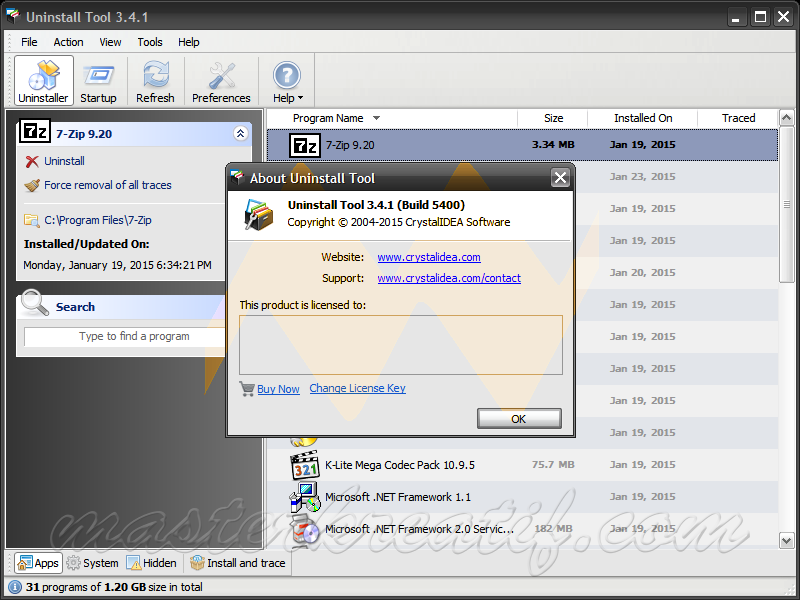The image size is (800, 600).
Task: Sort by Program Name column arrow
Action: coord(377,118)
